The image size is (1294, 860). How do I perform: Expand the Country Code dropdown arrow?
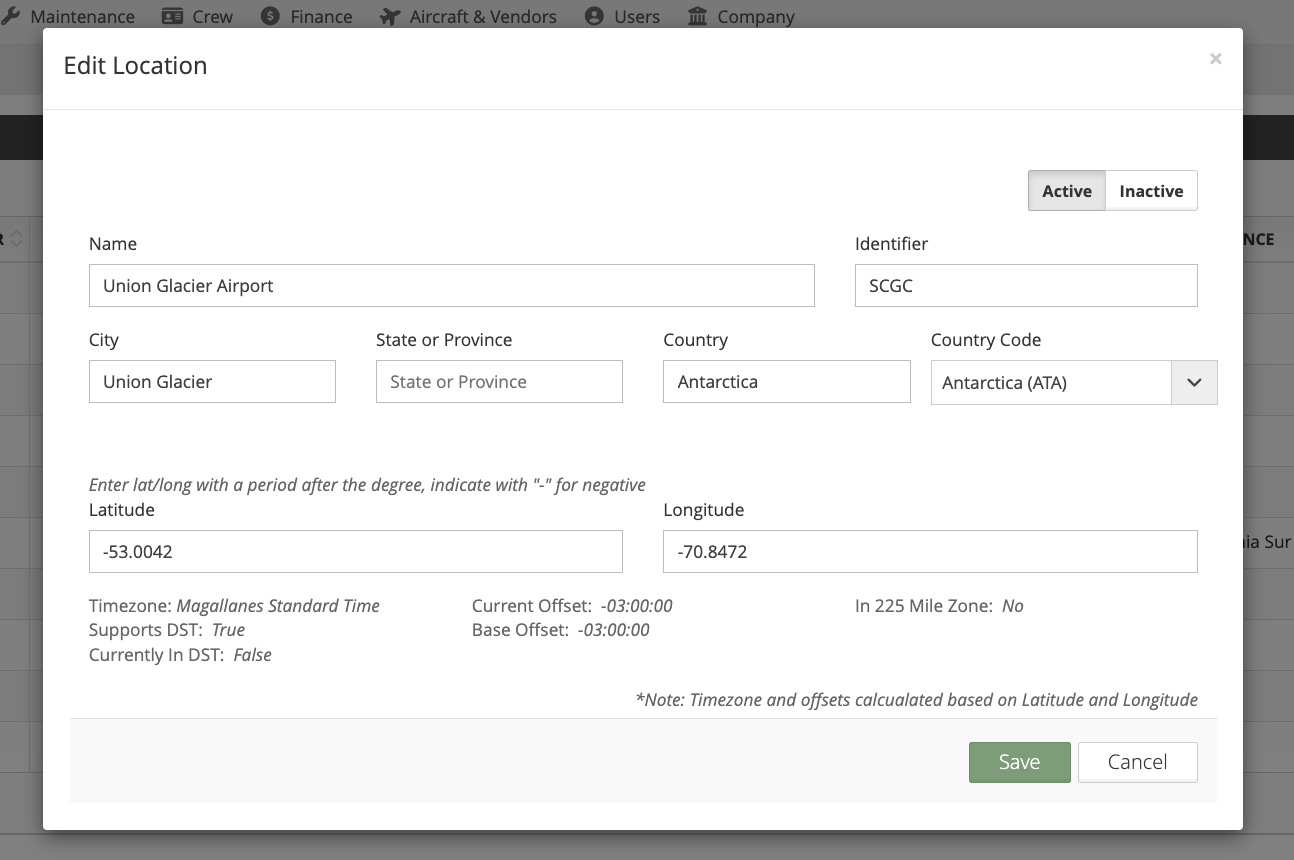[x=1193, y=383]
